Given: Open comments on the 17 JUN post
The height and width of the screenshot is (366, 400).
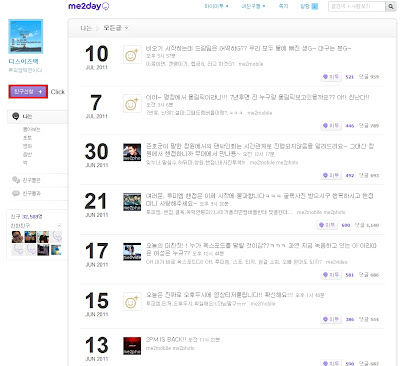Looking at the screenshot, I should coord(369,275).
